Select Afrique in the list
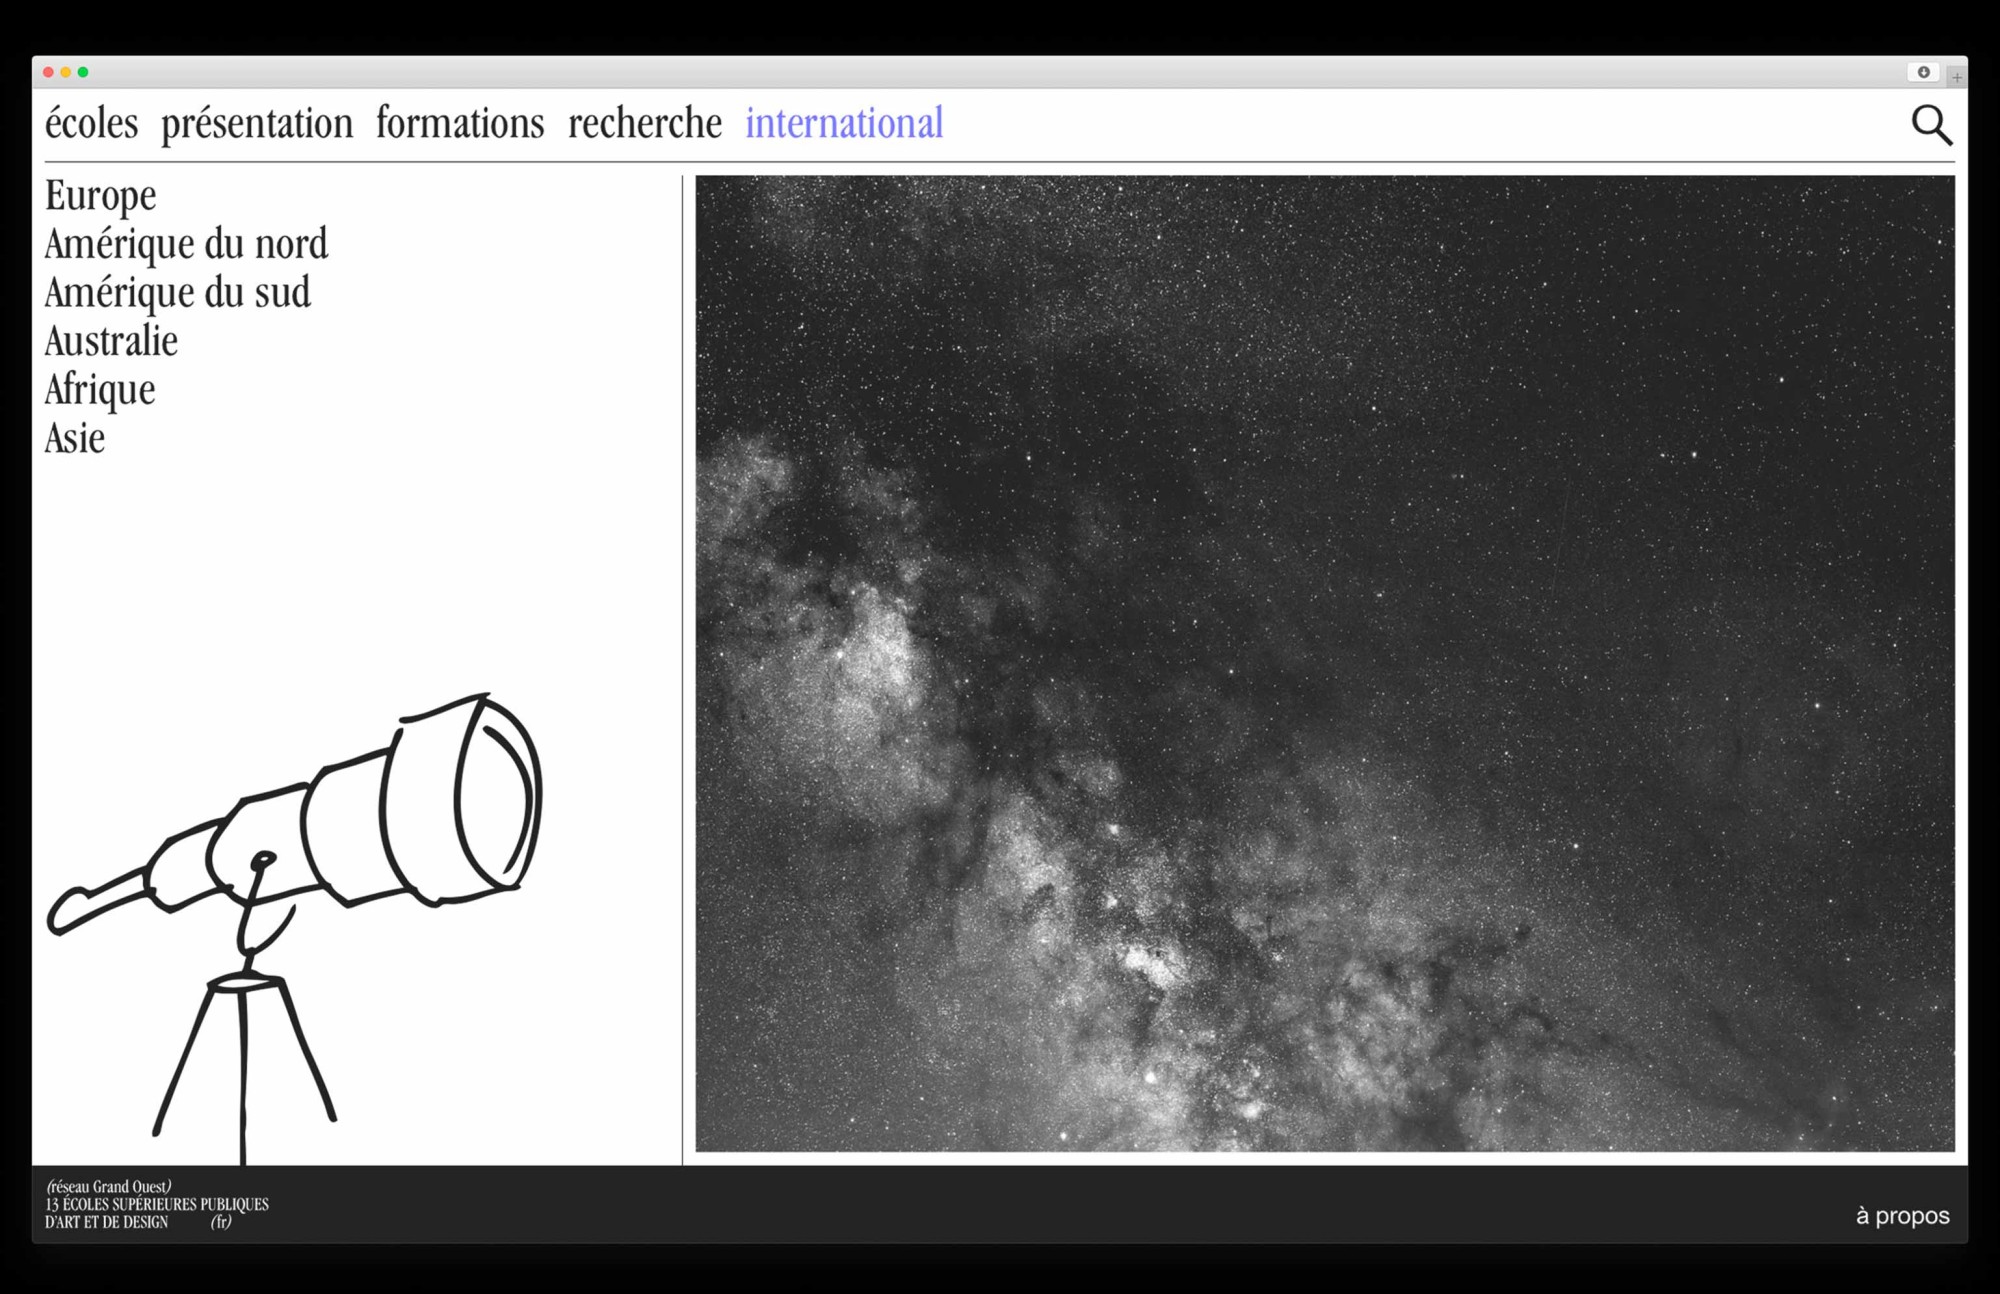This screenshot has height=1294, width=2000. [100, 390]
